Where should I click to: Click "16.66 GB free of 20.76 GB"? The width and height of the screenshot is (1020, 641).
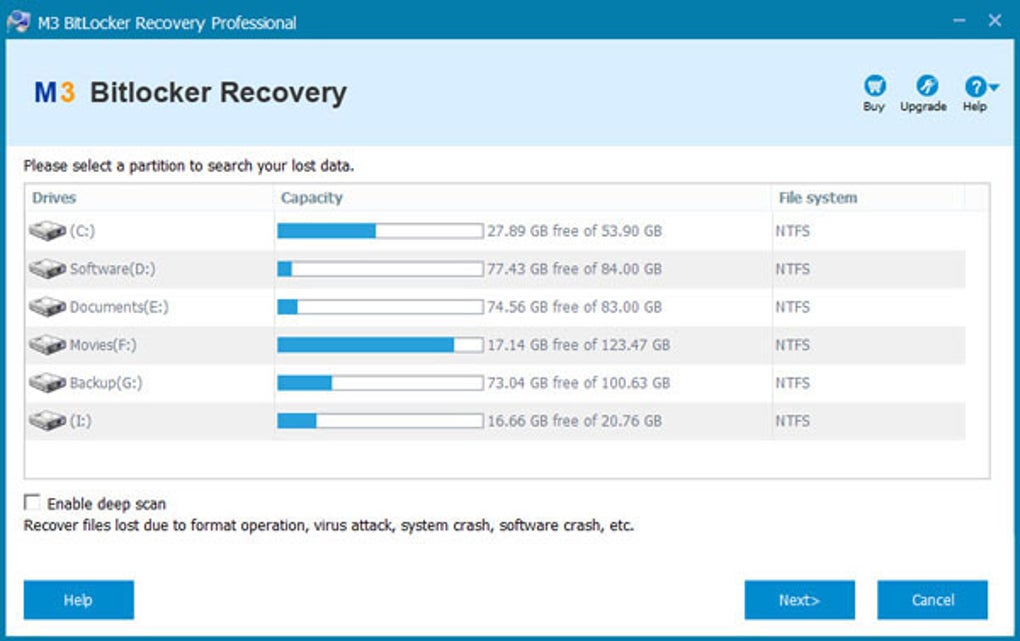(x=574, y=420)
